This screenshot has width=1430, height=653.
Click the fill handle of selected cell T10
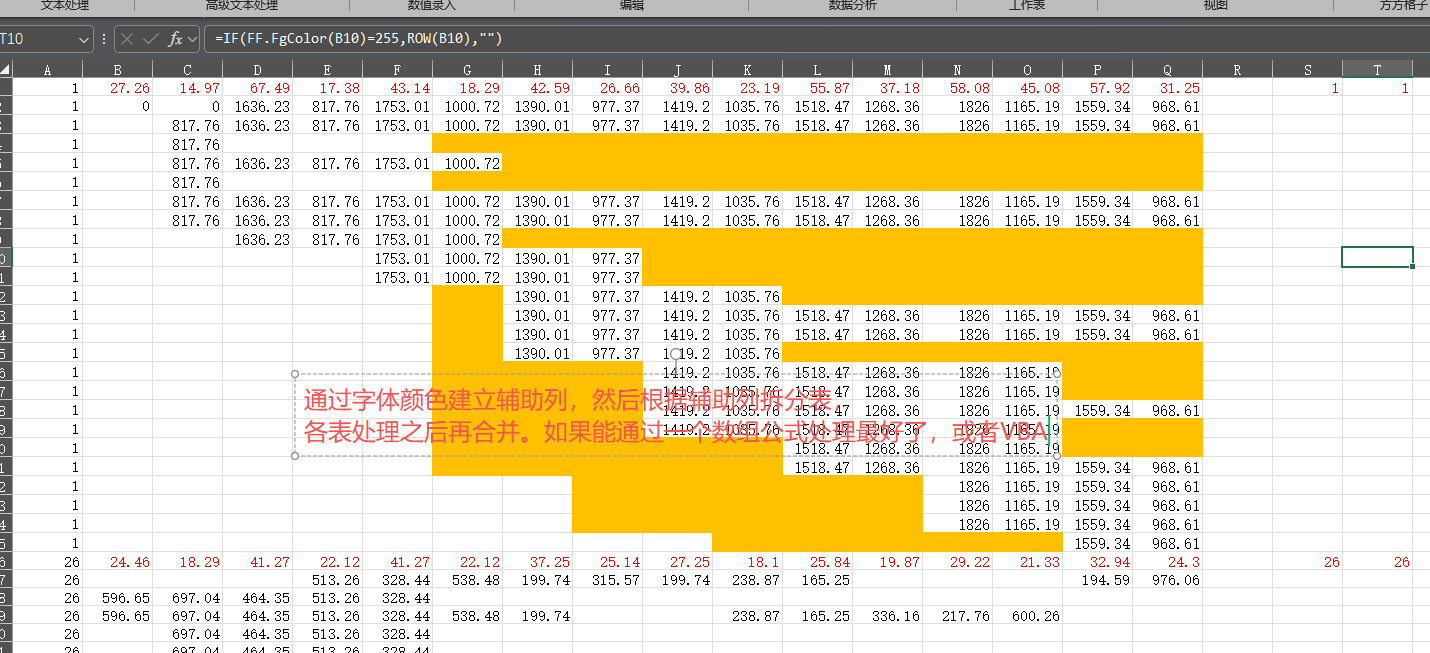1412,267
